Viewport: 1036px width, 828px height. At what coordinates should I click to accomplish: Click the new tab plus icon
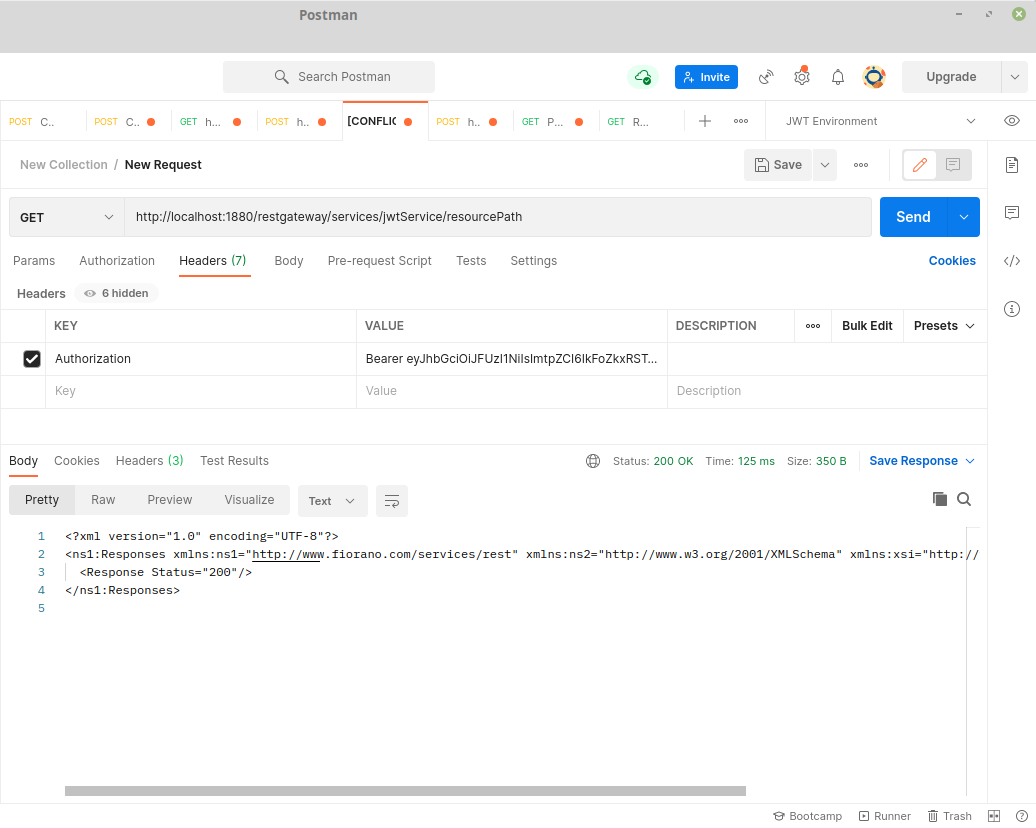coord(704,121)
